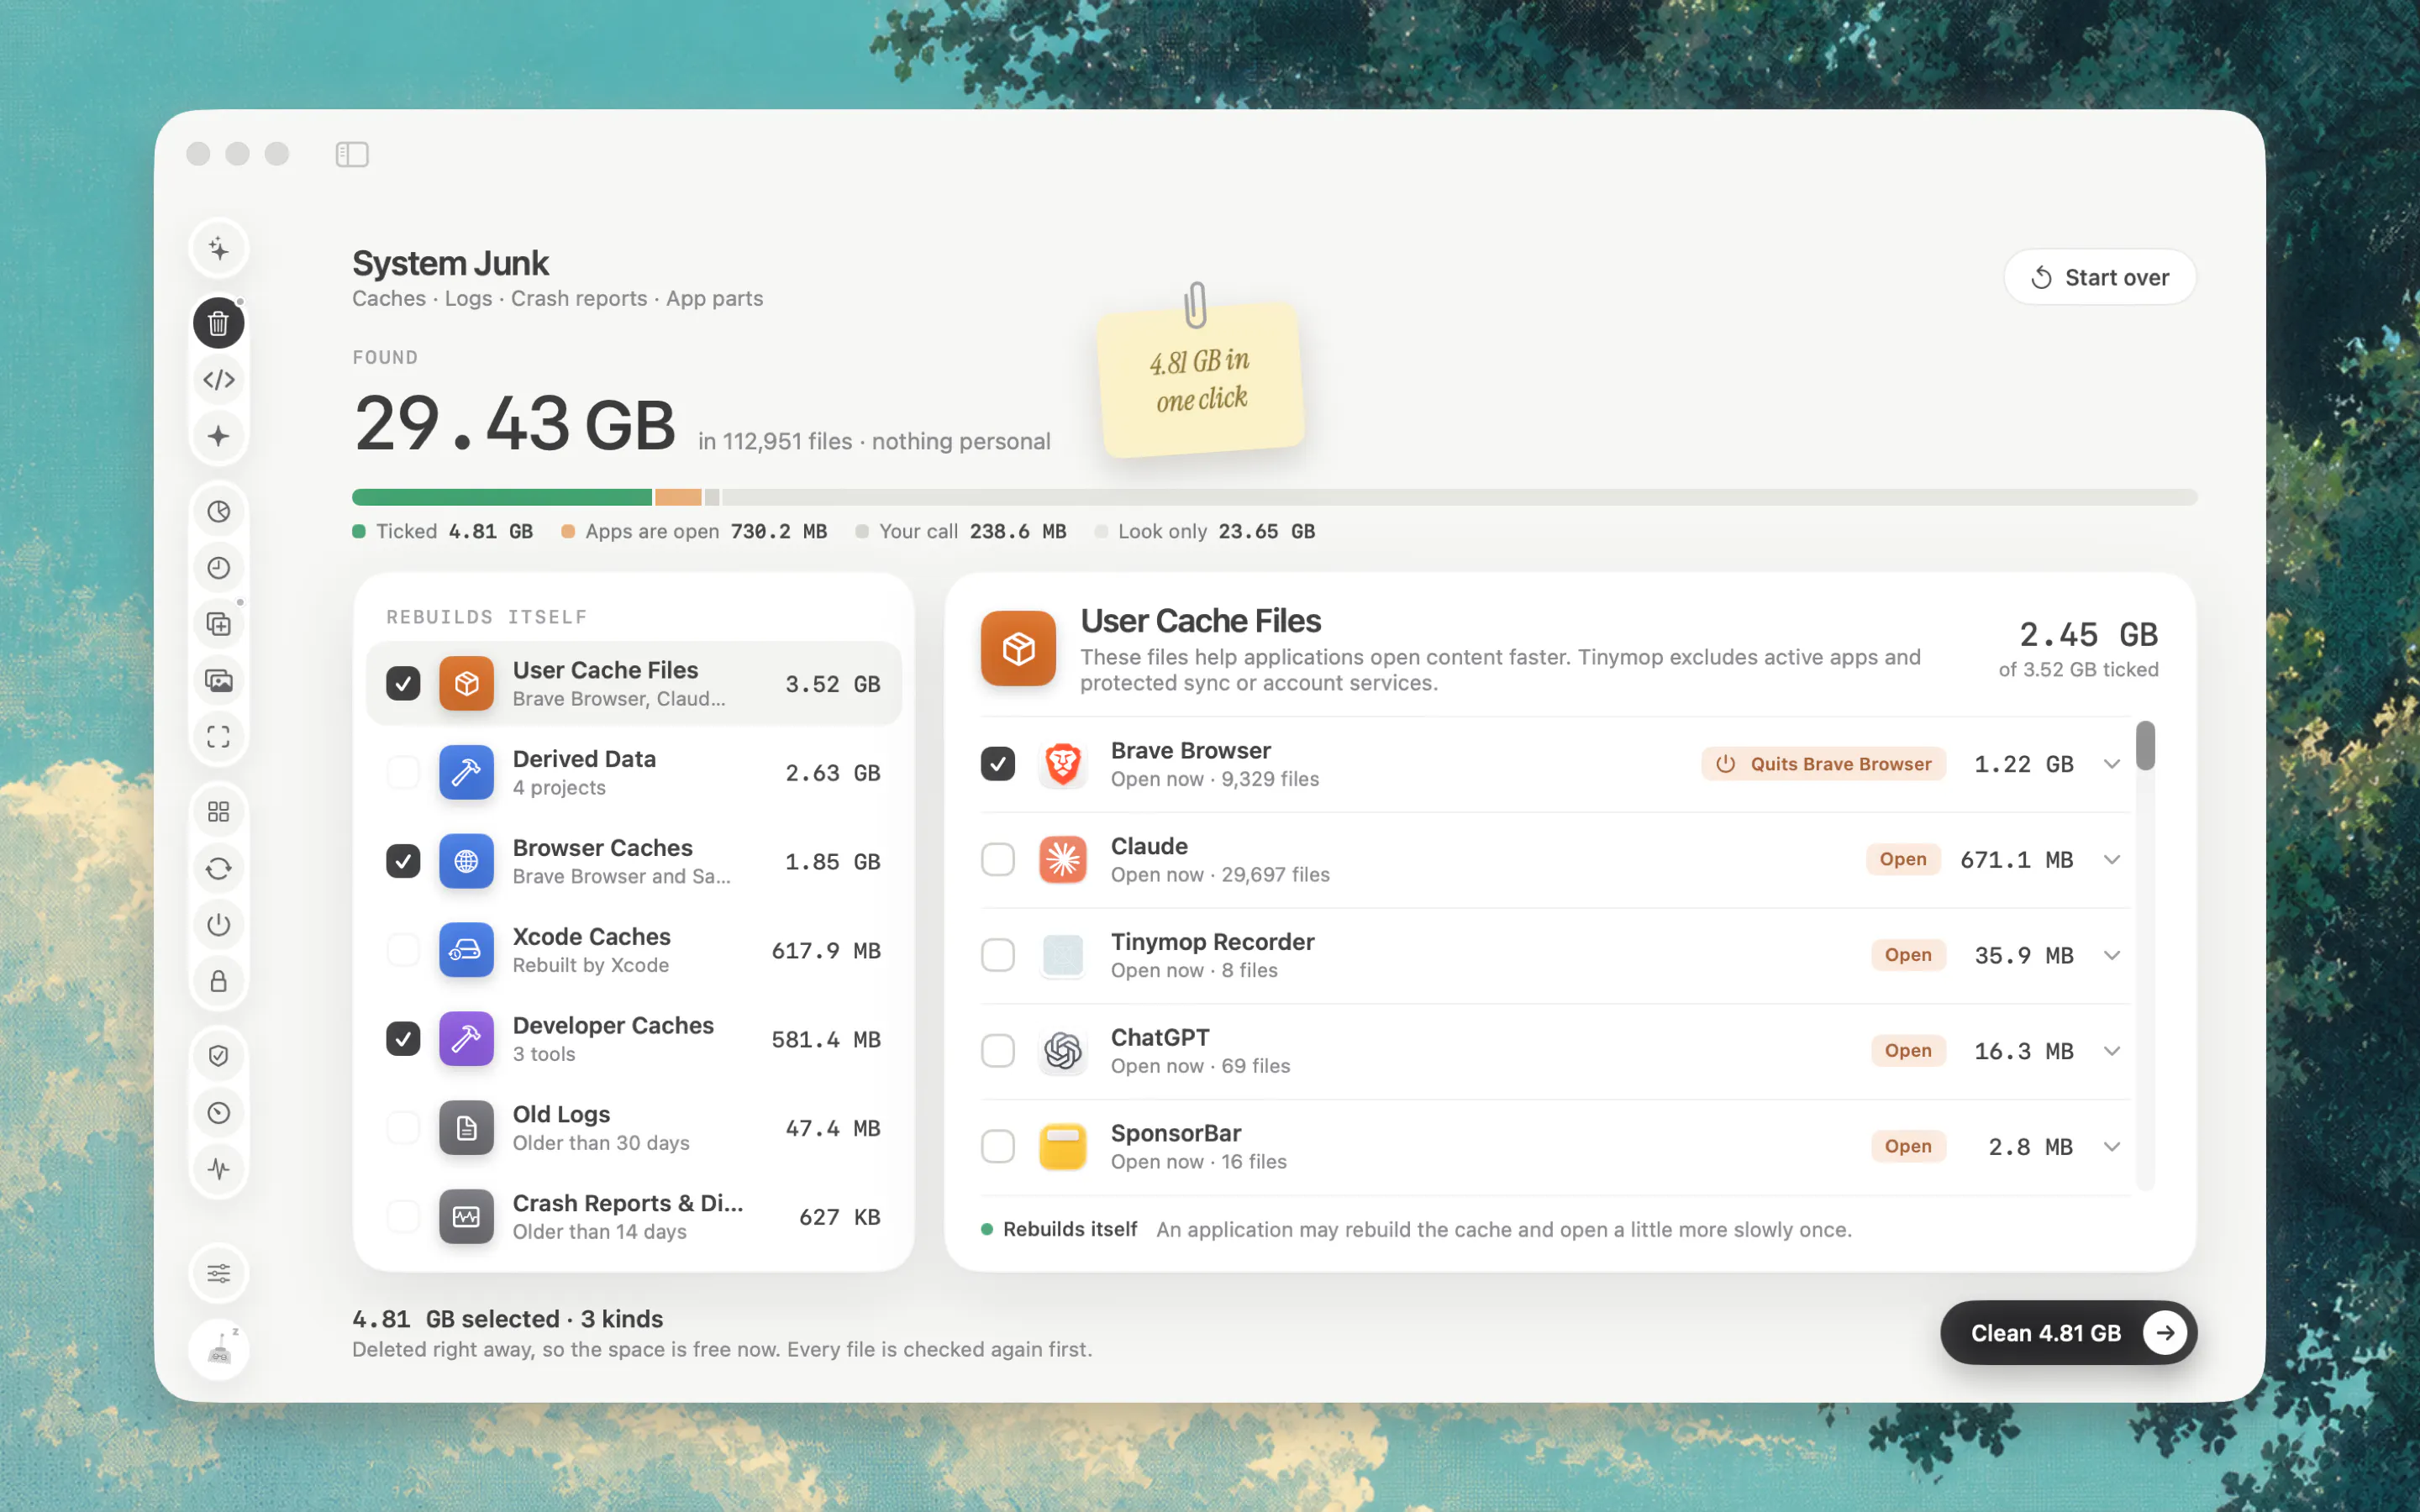2420x1512 pixels.
Task: Select the Crash Reports & Di... category row
Action: coord(634,1217)
